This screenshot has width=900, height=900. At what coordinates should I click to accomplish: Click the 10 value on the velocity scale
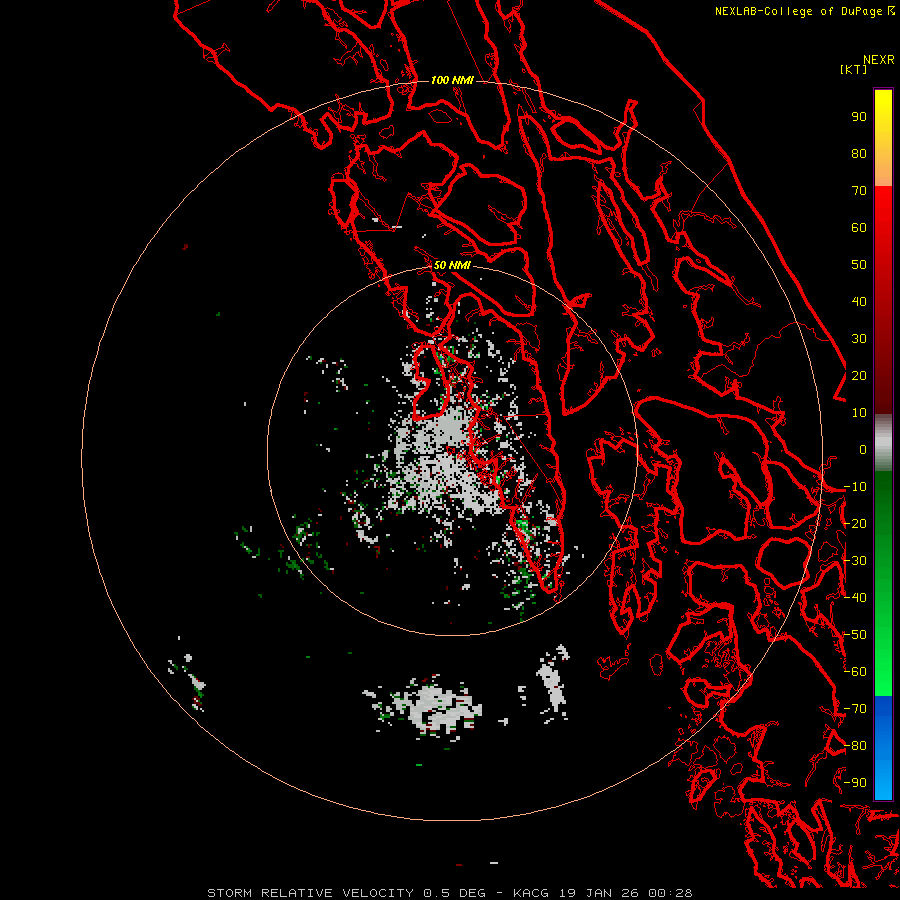click(x=859, y=413)
